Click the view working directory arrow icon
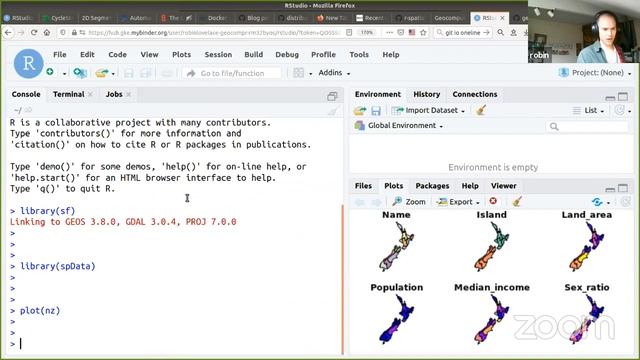 pyautogui.click(x=28, y=110)
